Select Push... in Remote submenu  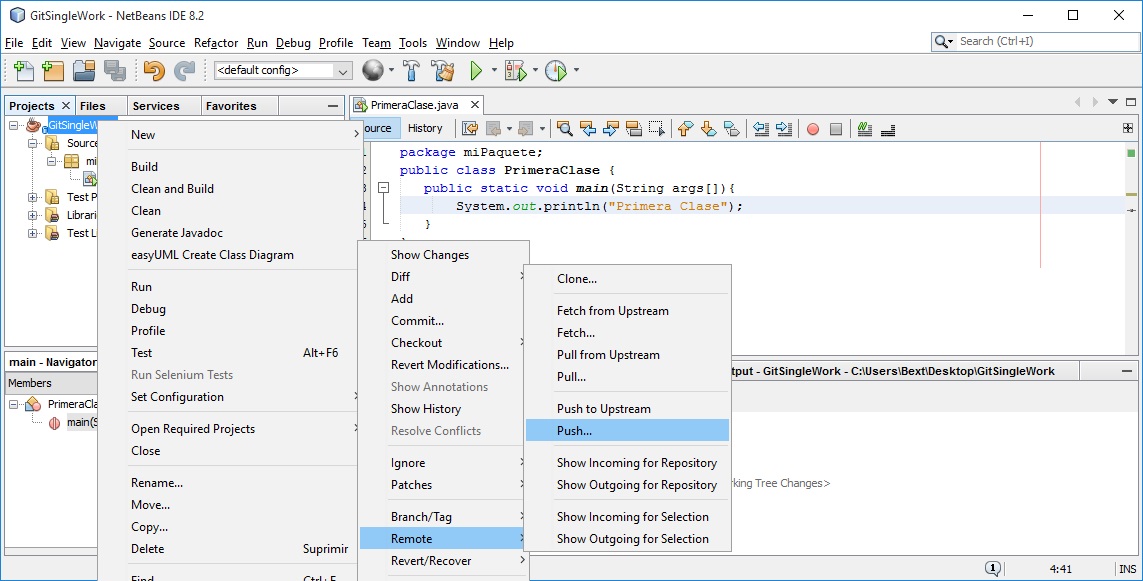point(627,431)
